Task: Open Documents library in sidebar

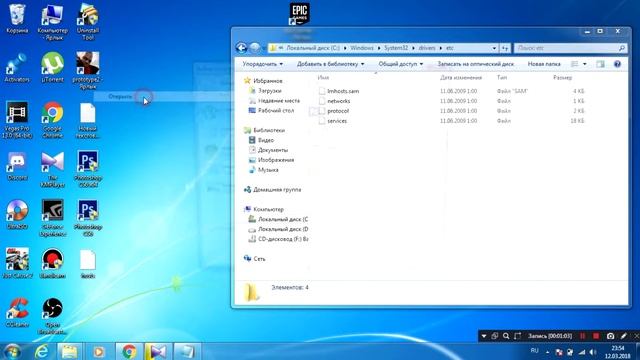Action: (x=273, y=150)
